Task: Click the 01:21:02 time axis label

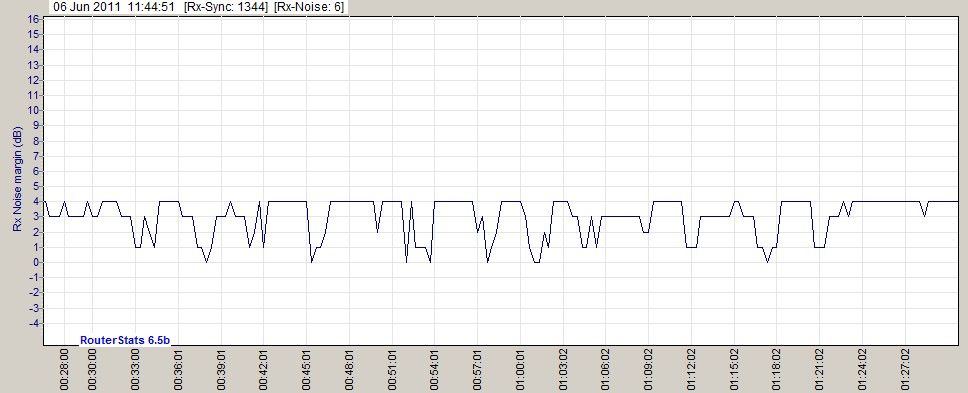Action: tap(819, 369)
